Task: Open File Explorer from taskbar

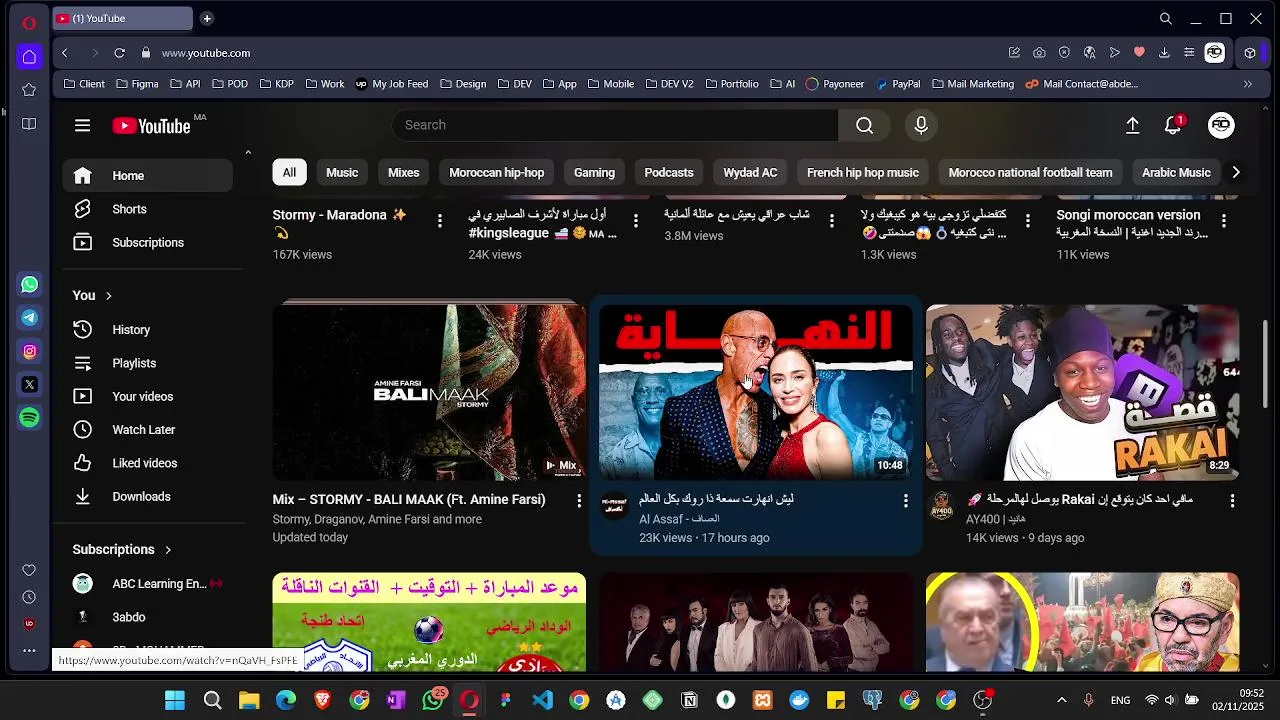Action: [x=249, y=700]
